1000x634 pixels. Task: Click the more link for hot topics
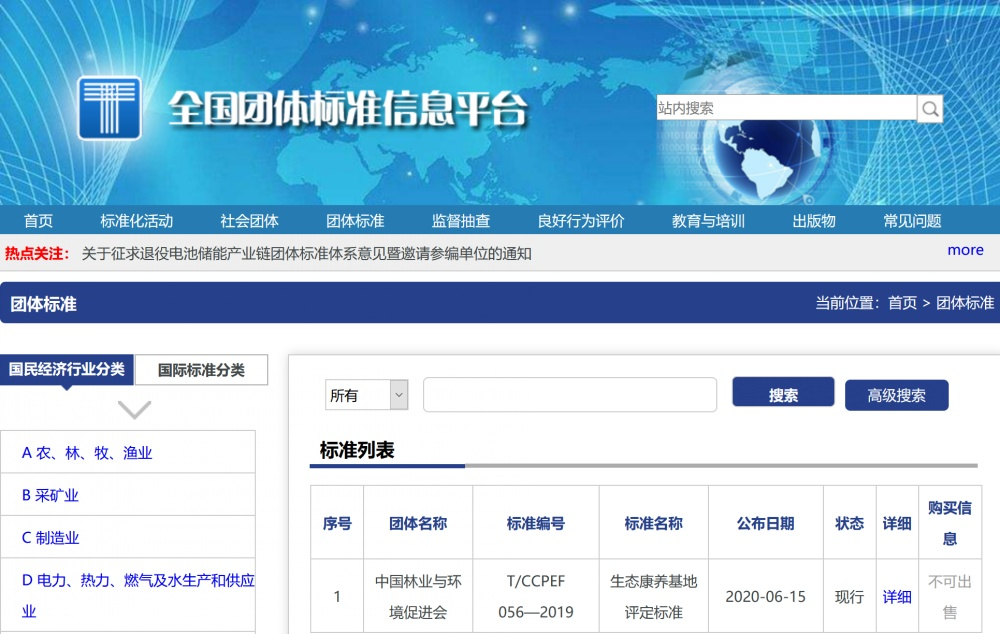tap(965, 250)
